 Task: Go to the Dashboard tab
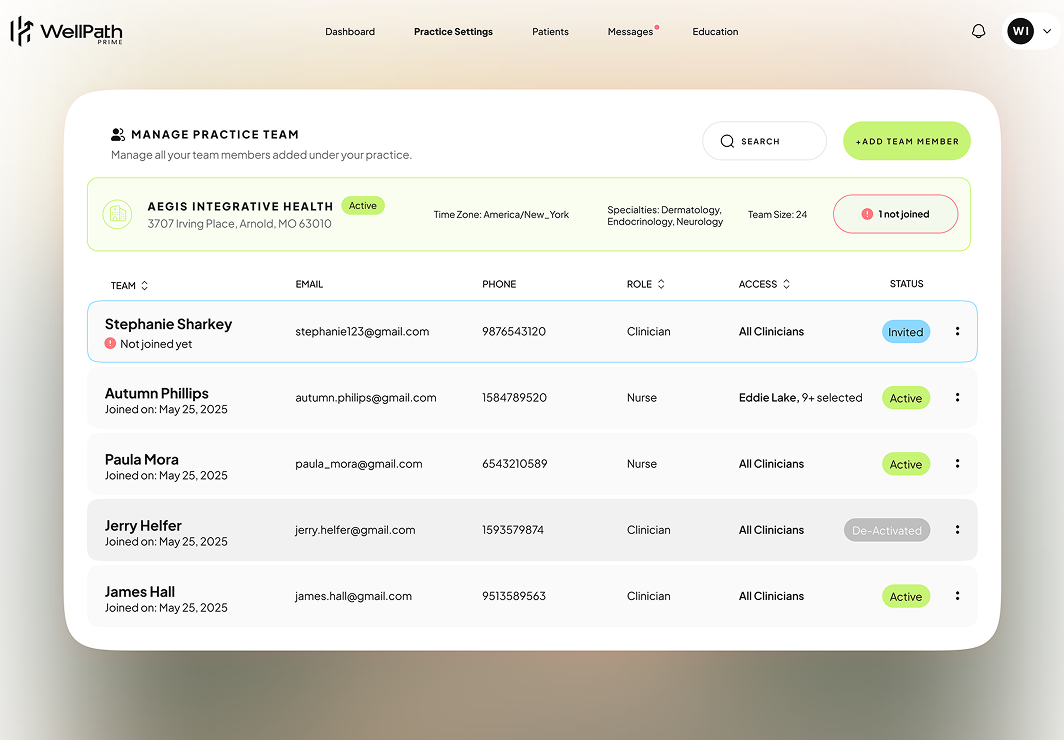[x=350, y=32]
